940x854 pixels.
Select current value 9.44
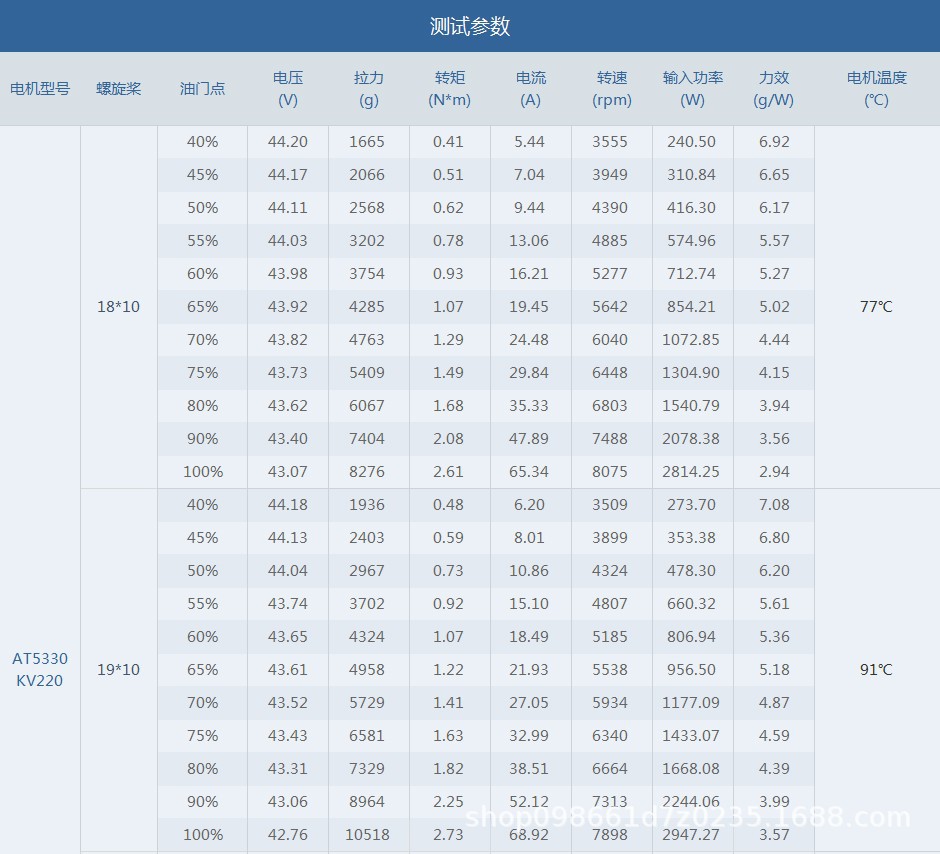(x=529, y=208)
